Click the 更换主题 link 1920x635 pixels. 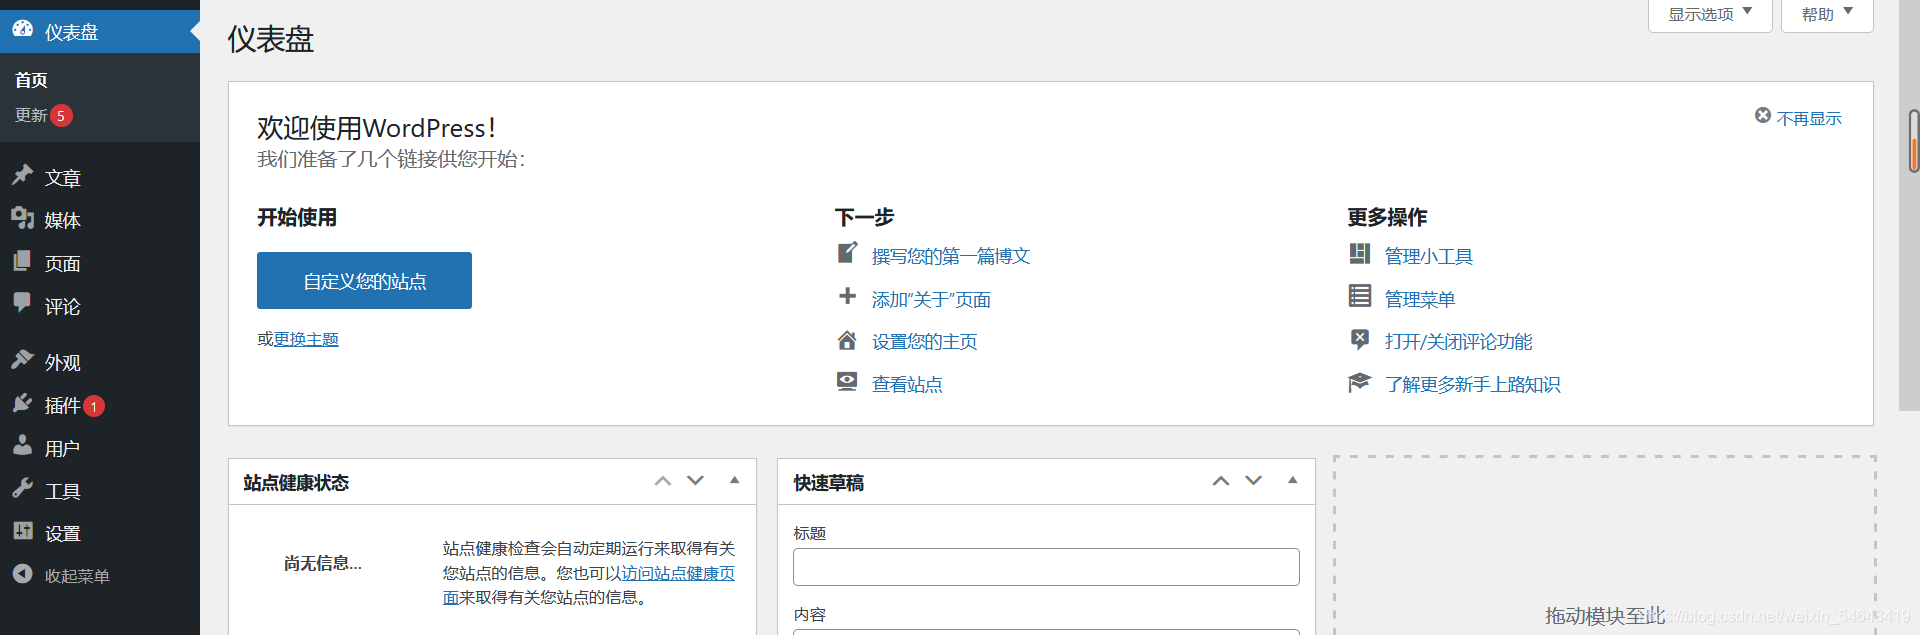pyautogui.click(x=306, y=340)
